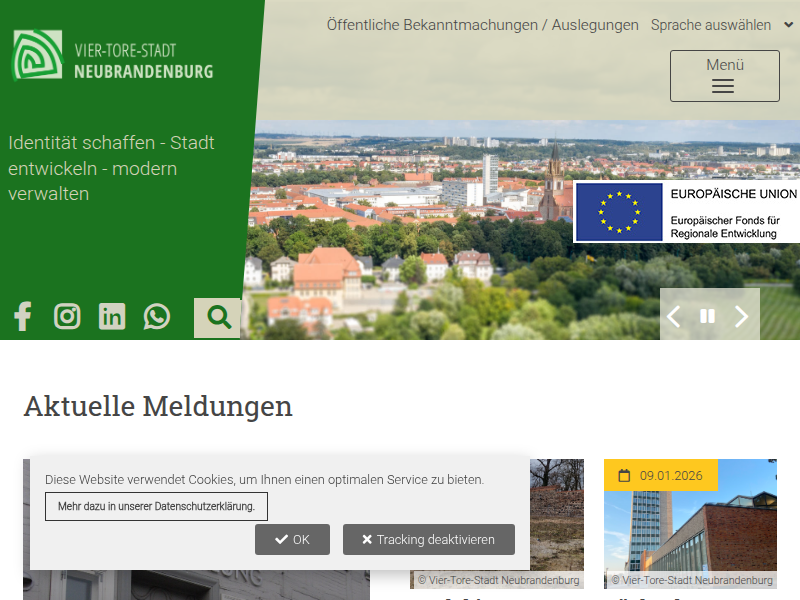
Task: Go to the previous slide arrow
Action: pos(674,317)
